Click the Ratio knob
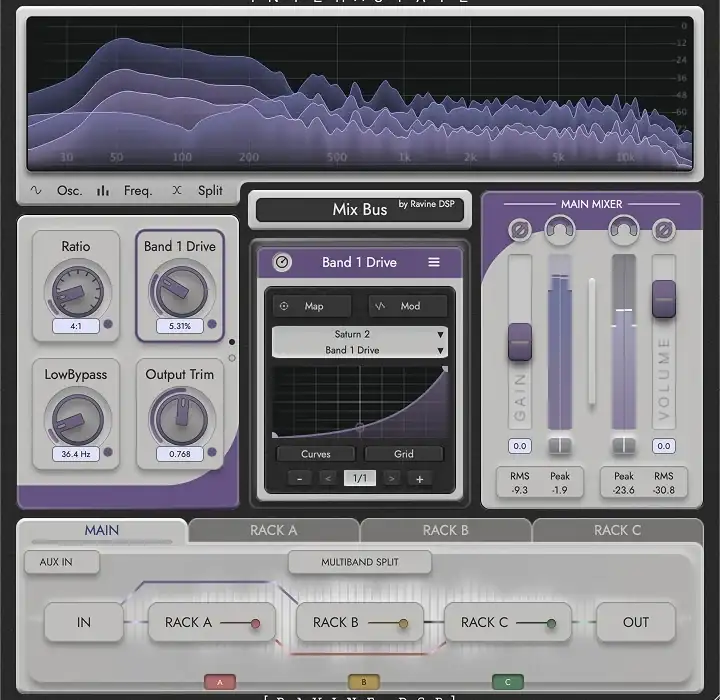 pyautogui.click(x=78, y=291)
